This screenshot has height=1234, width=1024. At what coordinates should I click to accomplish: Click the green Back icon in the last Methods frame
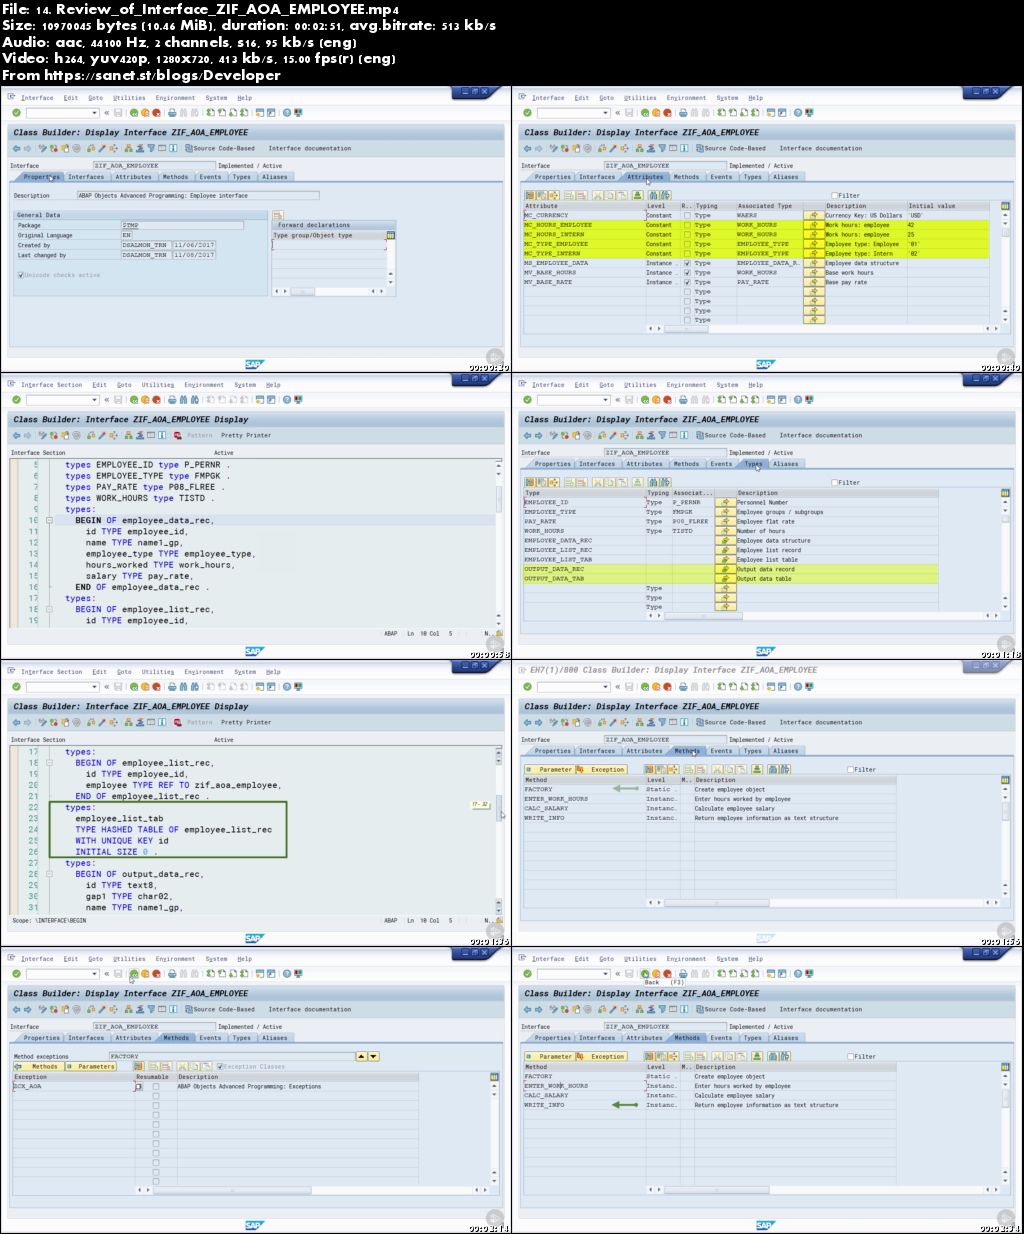645,974
